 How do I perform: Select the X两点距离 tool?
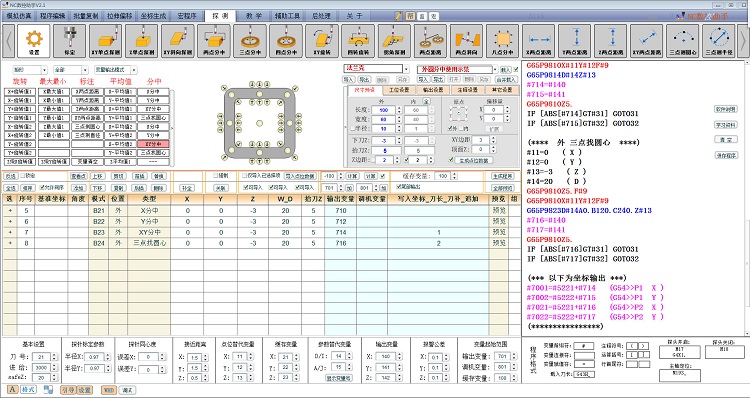[539, 41]
